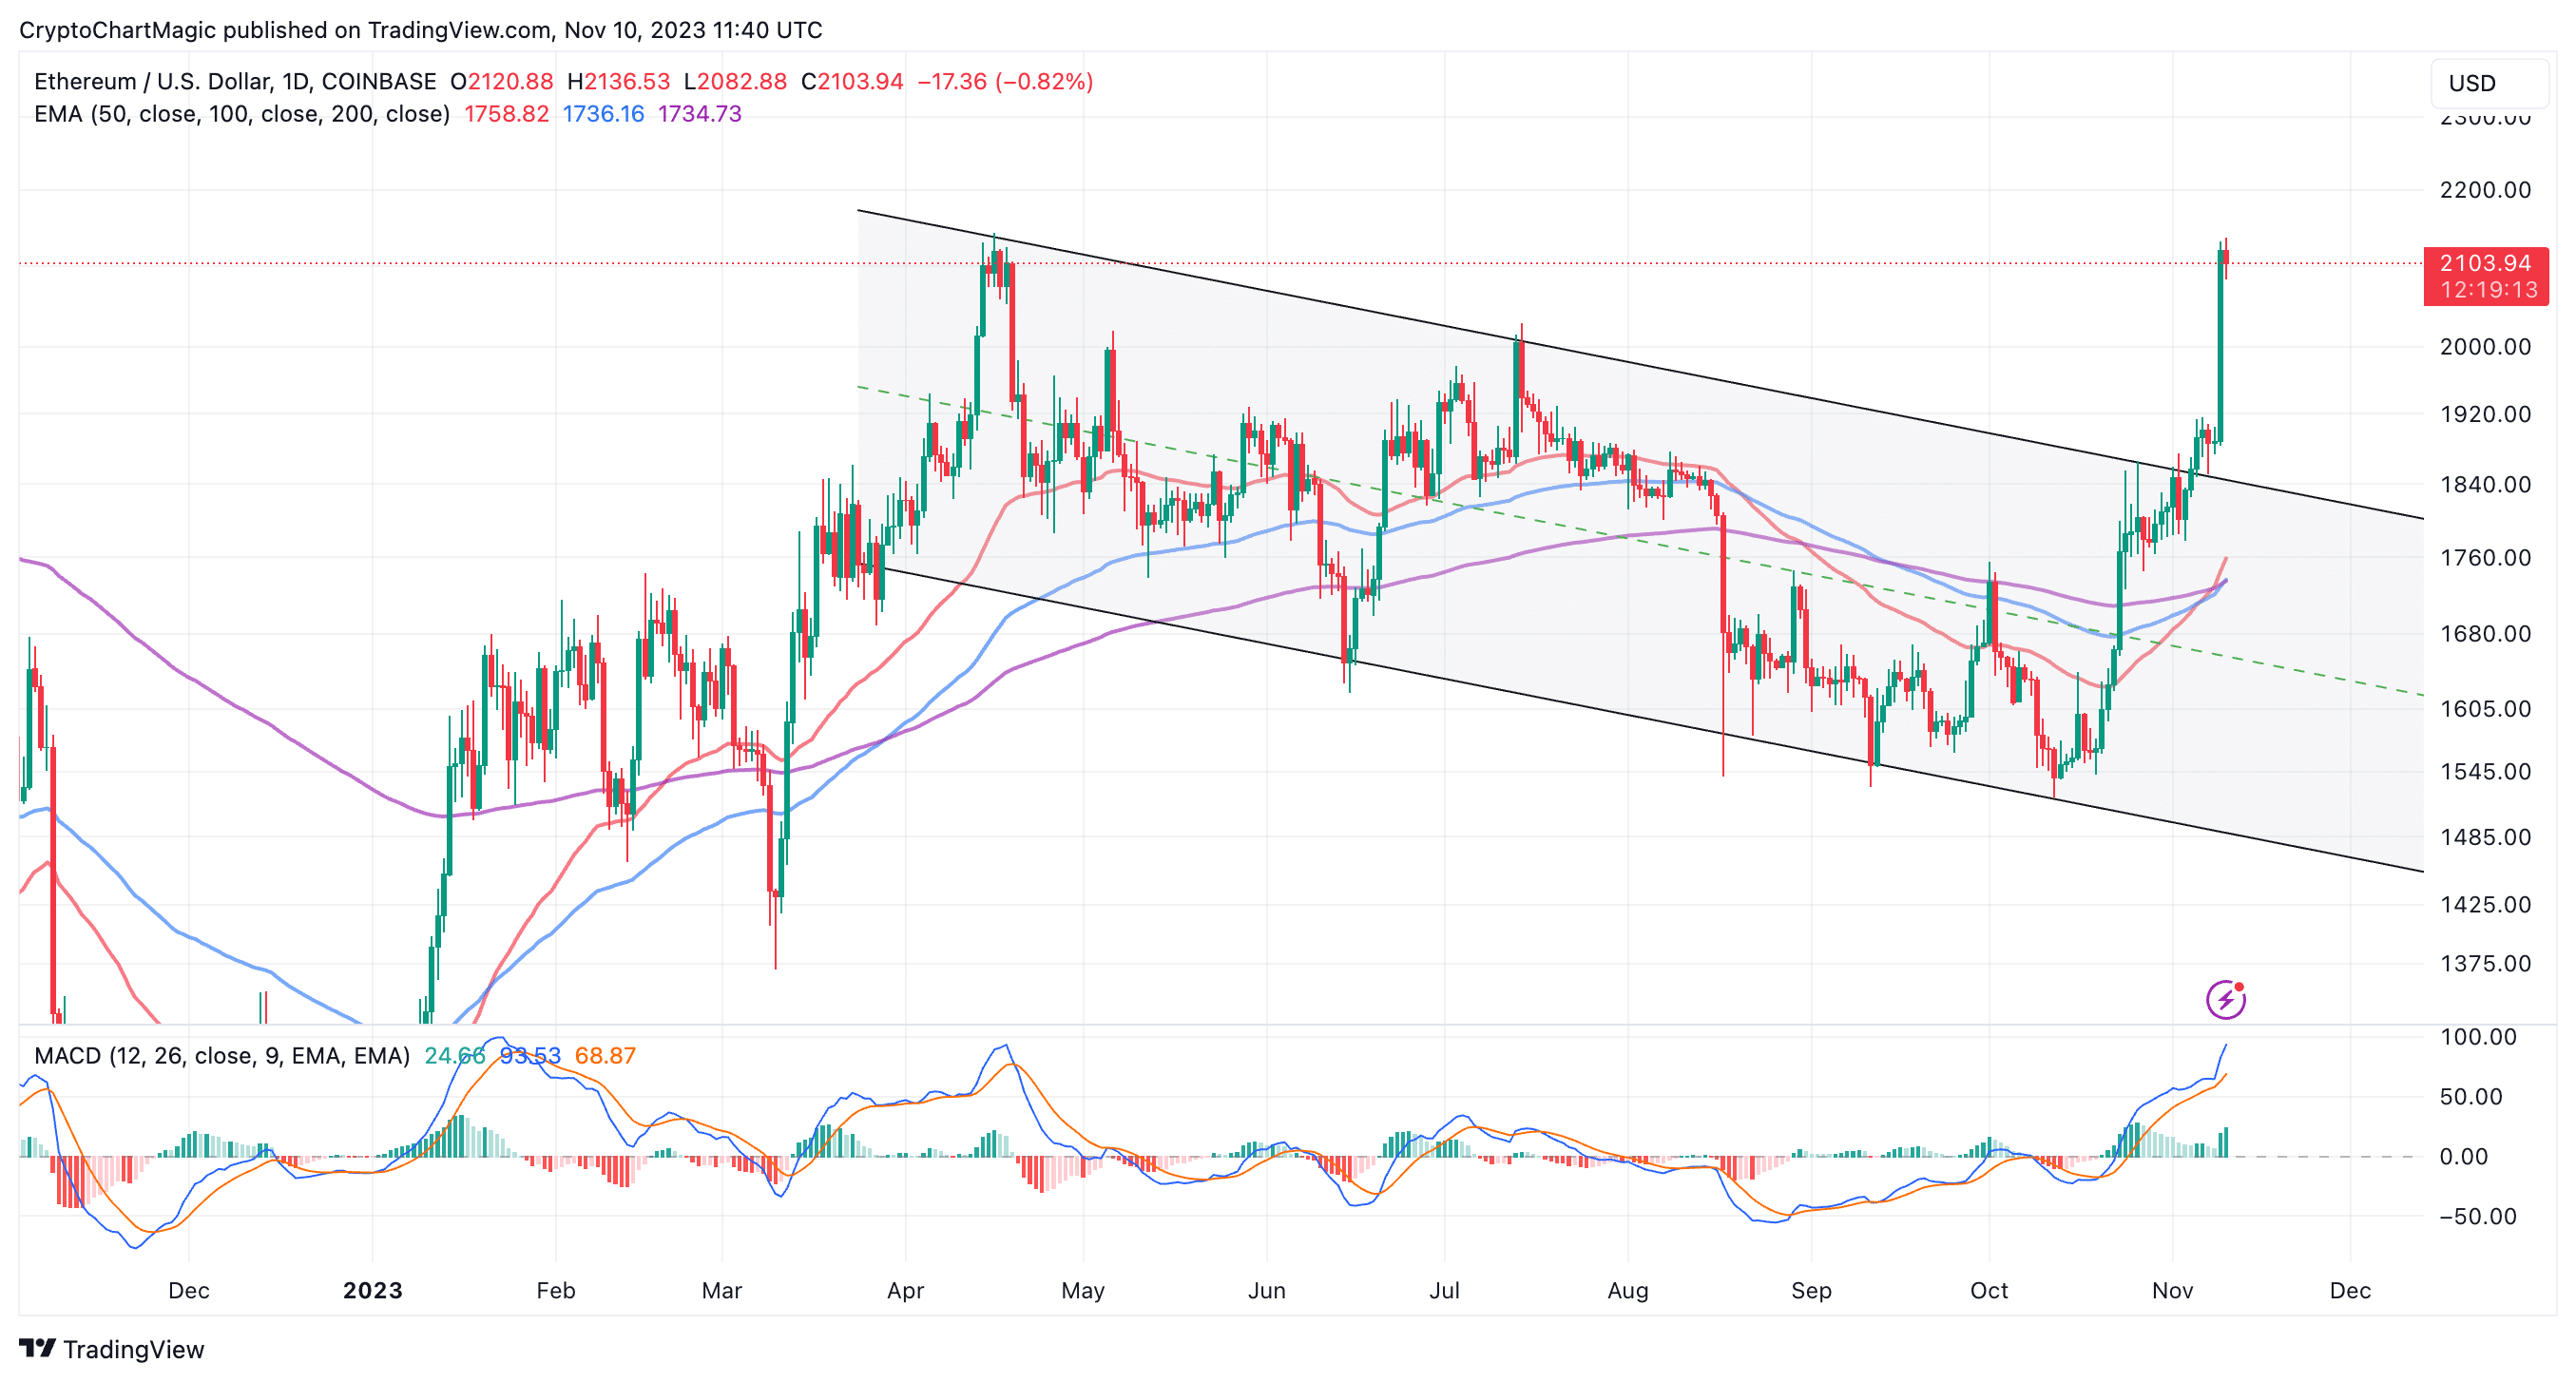Click the Aug label on time axis
Viewport: 2576px width, 1382px height.
point(1628,1291)
